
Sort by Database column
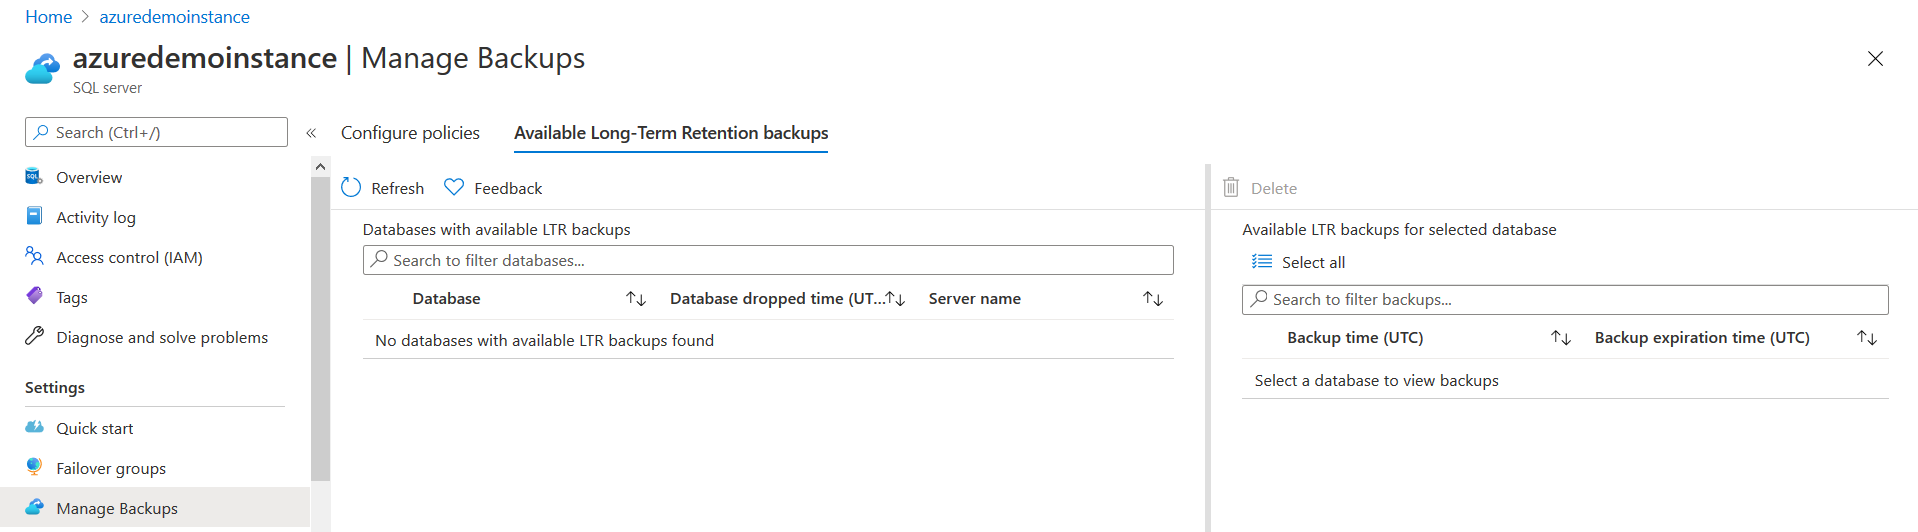coord(636,299)
